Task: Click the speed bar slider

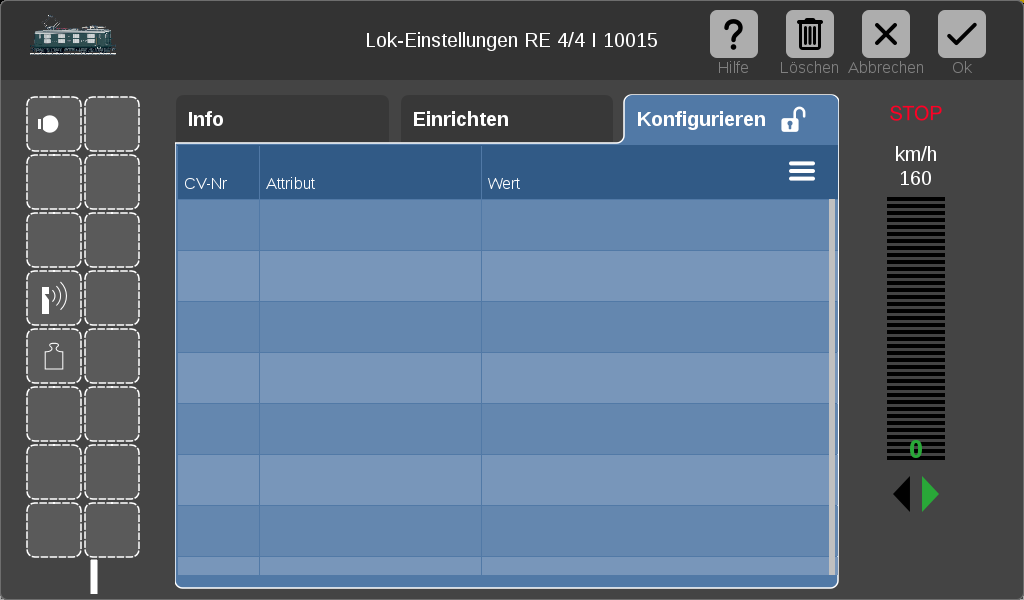Action: click(916, 328)
